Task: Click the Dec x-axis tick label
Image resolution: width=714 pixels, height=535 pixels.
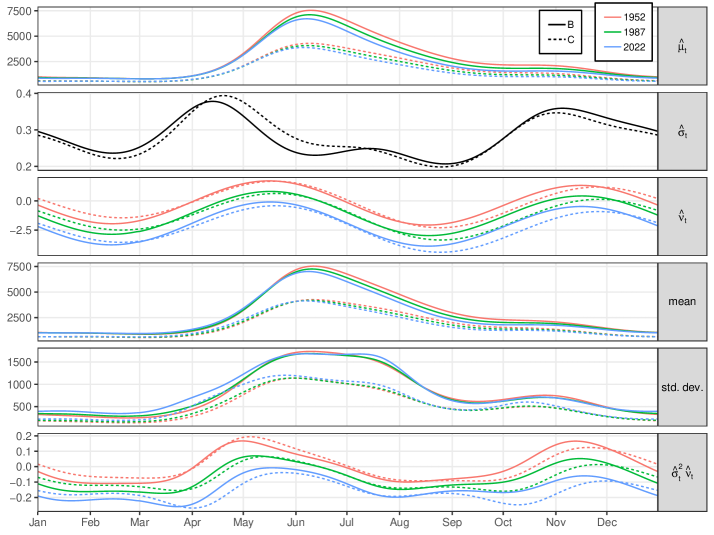Action: 606,522
